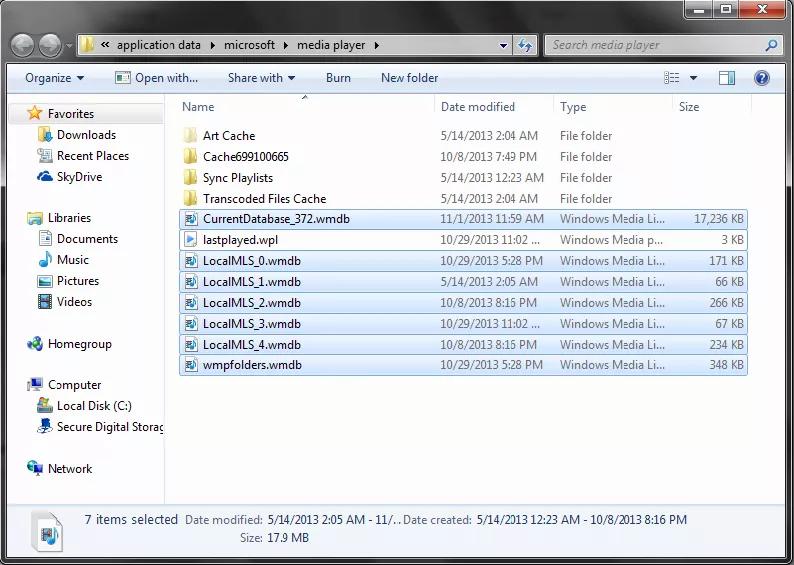Click the Art Cache folder icon
794x565 pixels.
pyautogui.click(x=191, y=136)
